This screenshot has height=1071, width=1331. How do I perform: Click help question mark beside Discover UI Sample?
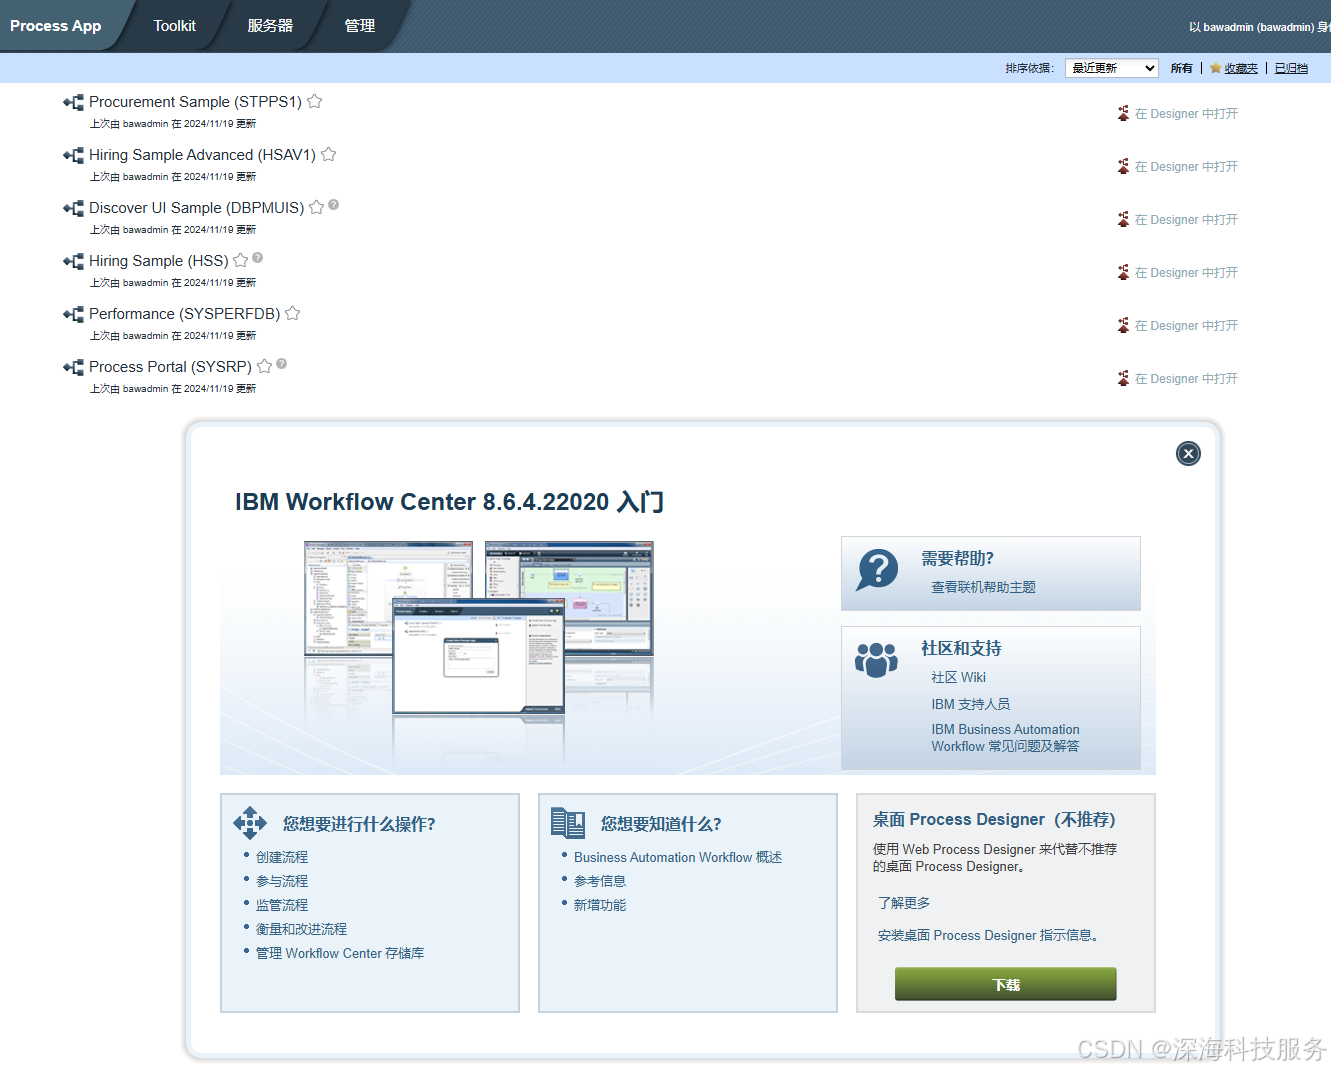pos(334,204)
